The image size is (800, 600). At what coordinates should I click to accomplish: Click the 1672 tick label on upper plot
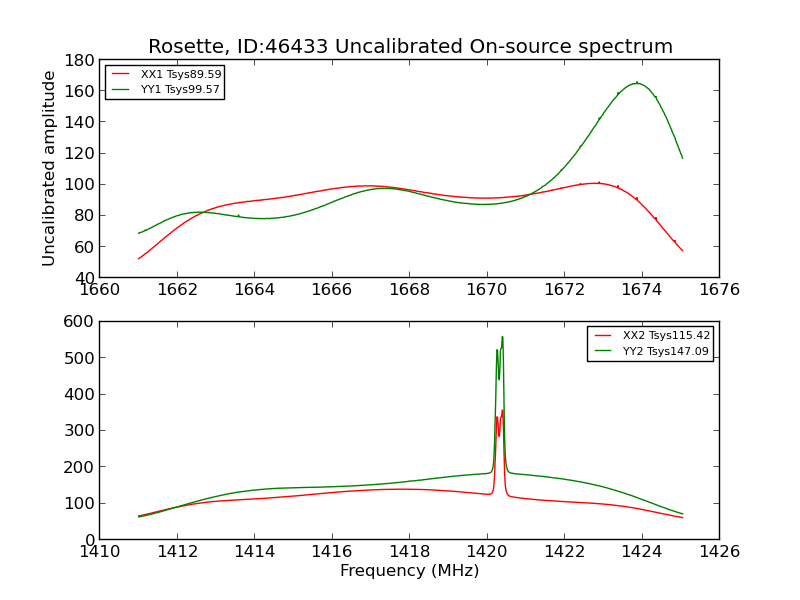pyautogui.click(x=564, y=290)
